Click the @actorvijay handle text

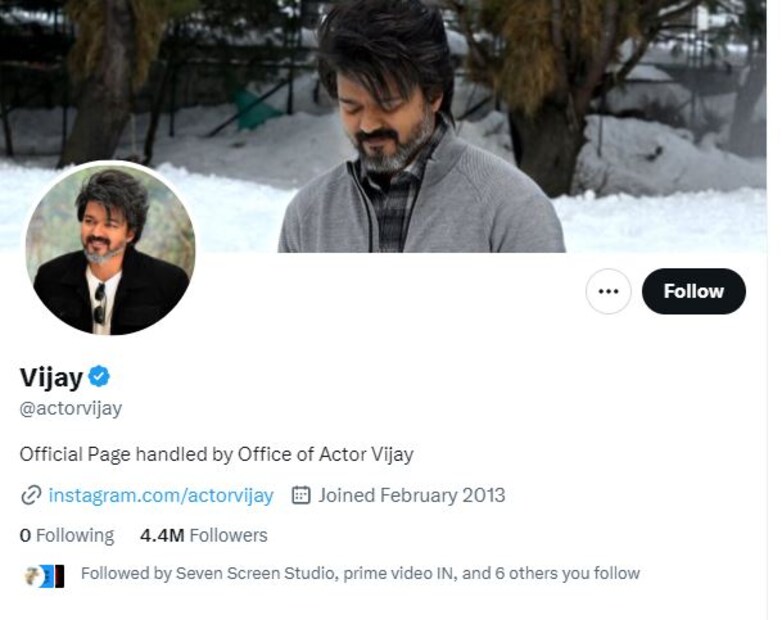click(71, 409)
